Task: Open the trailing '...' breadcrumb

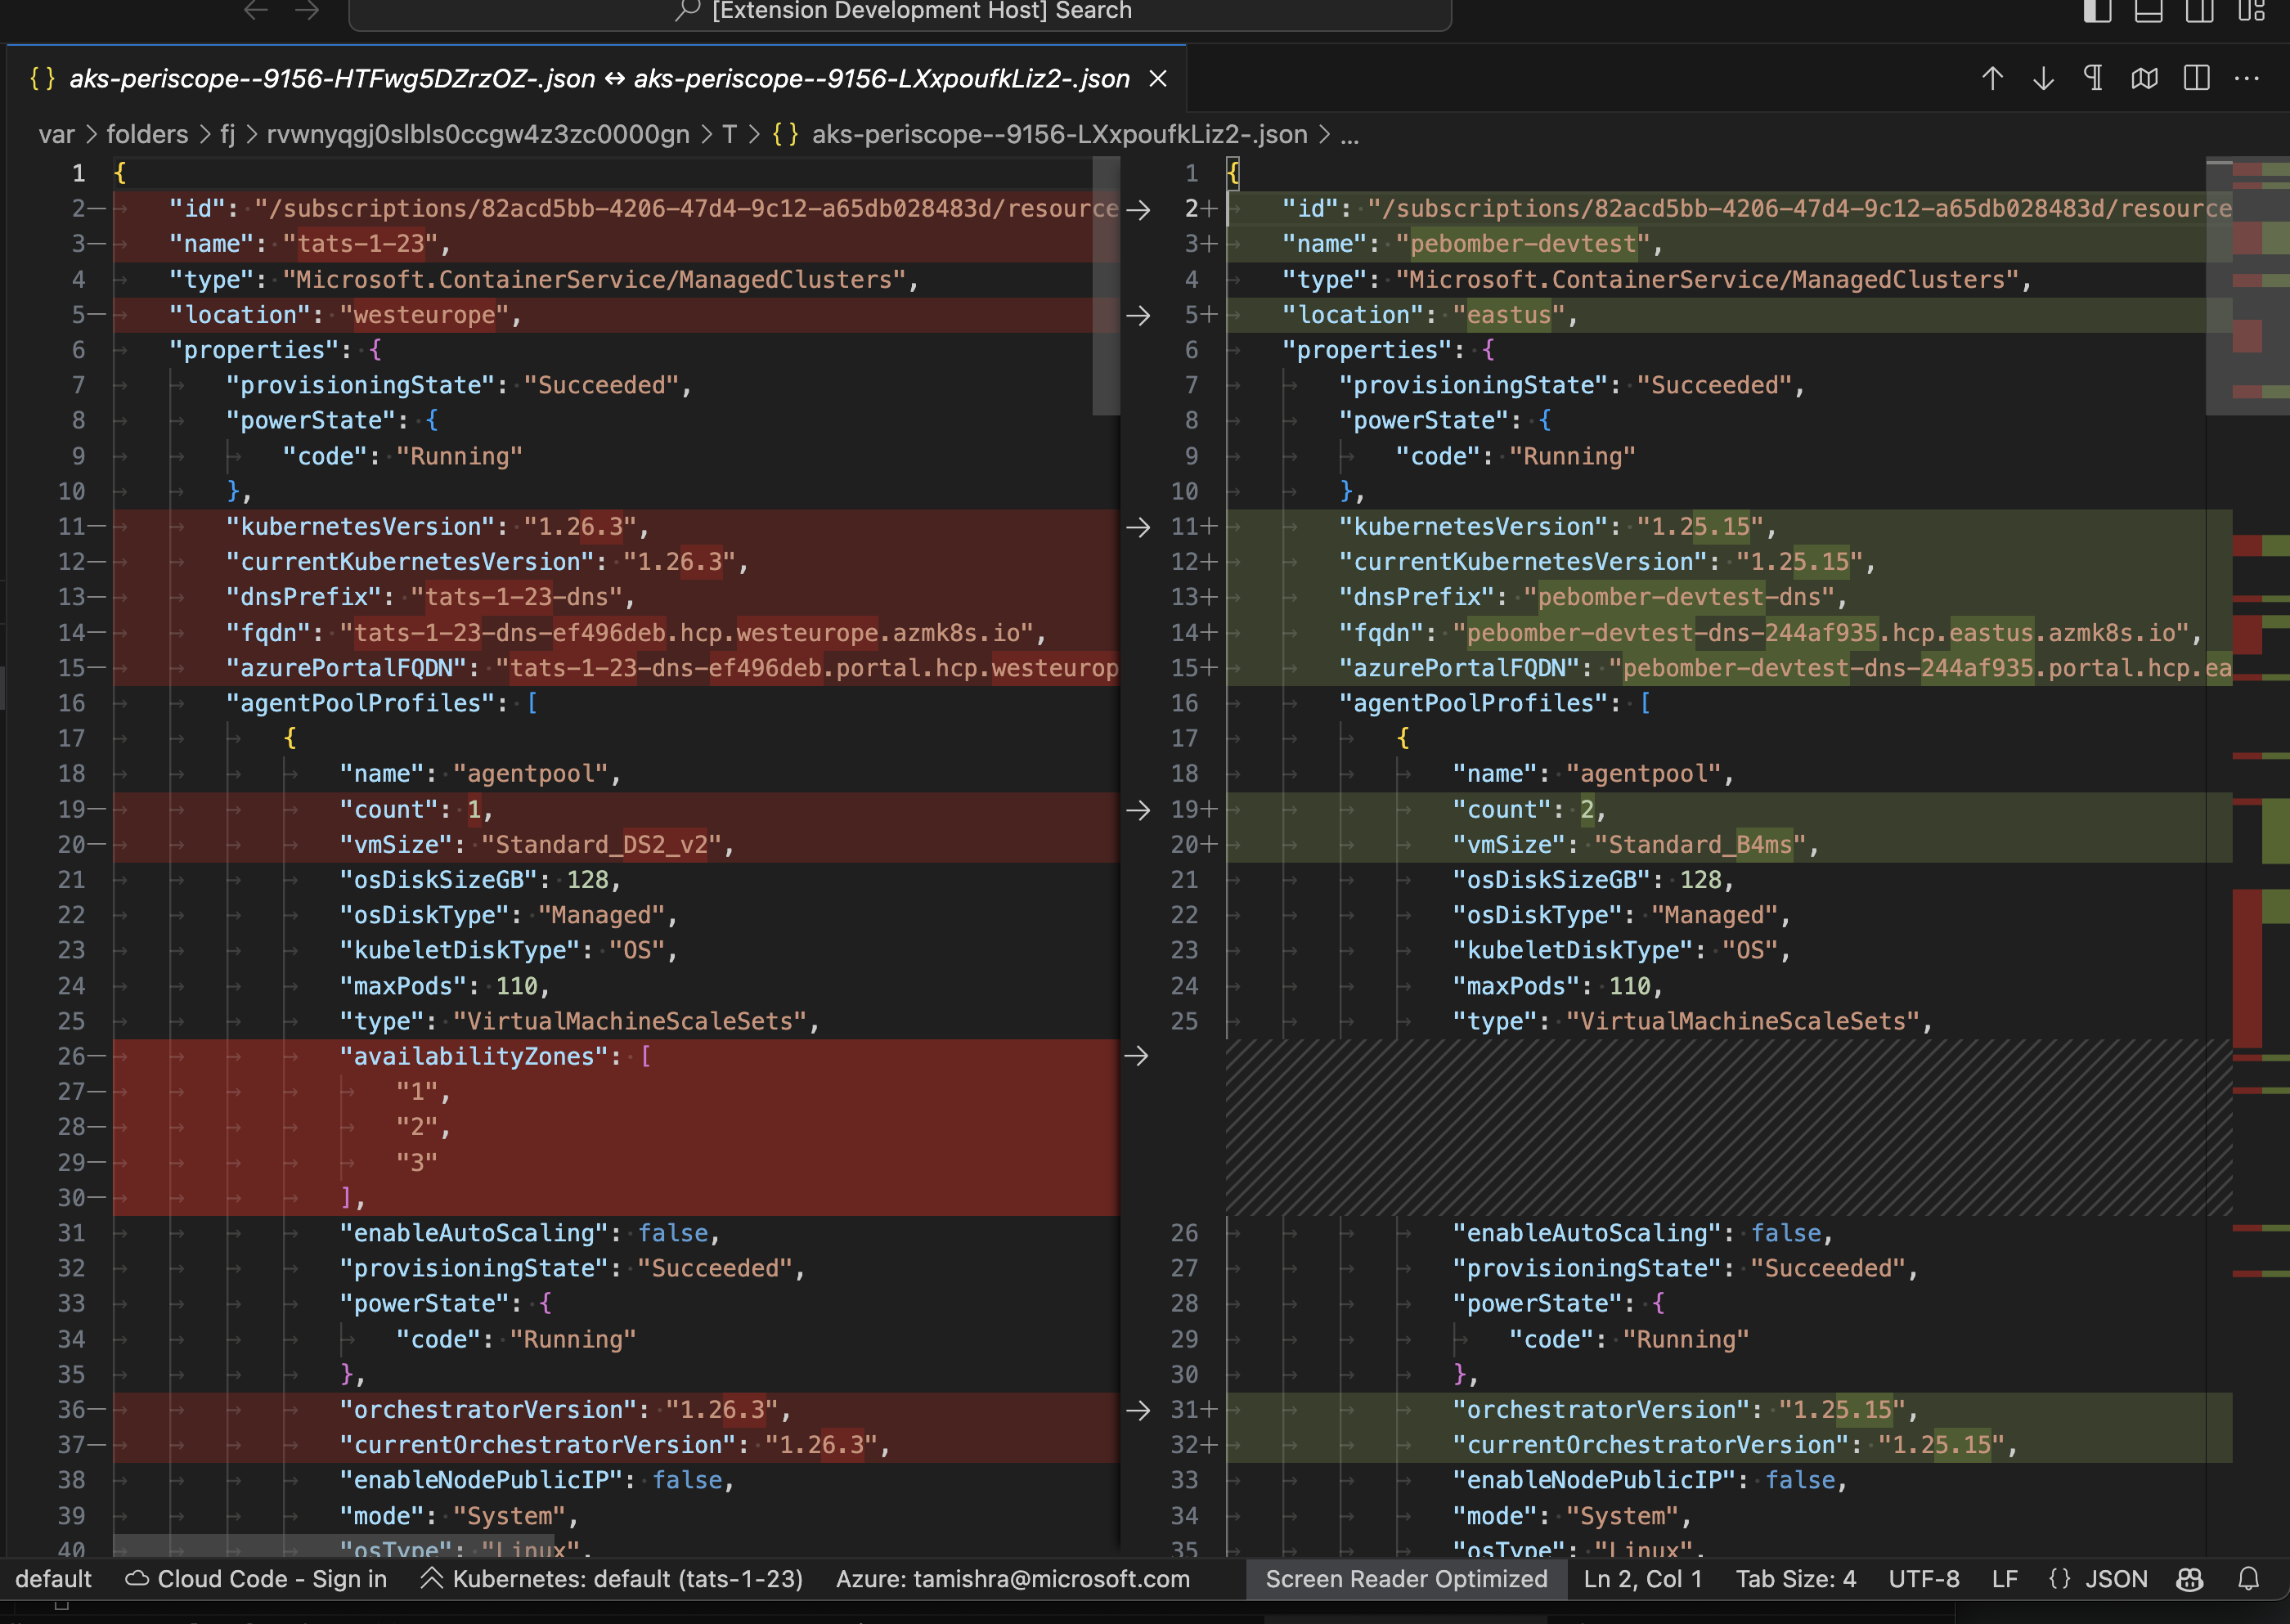Action: click(1349, 136)
